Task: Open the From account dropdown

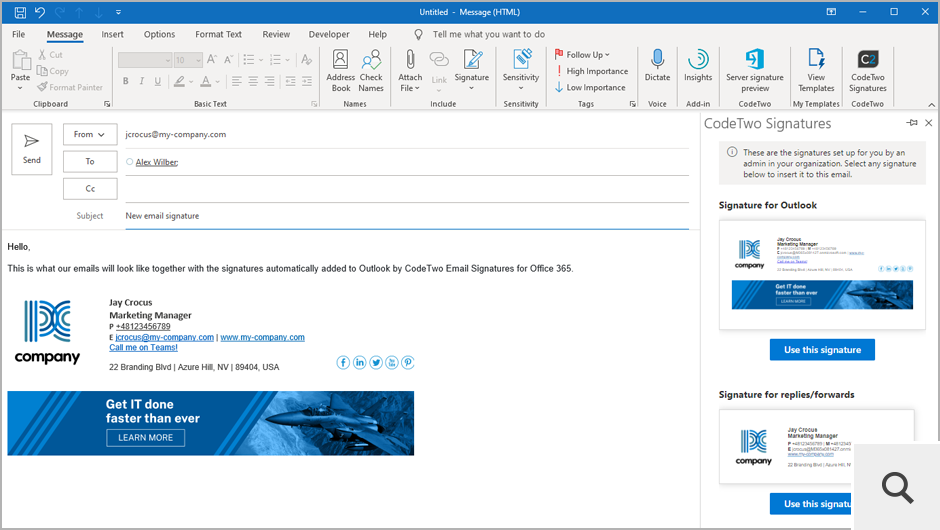Action: [x=90, y=134]
